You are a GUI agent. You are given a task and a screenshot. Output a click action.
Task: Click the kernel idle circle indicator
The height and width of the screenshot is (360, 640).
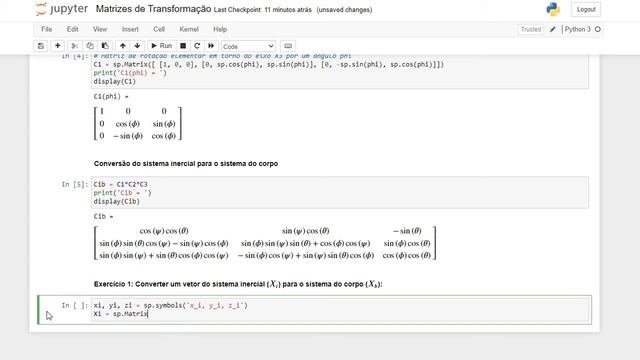(598, 29)
